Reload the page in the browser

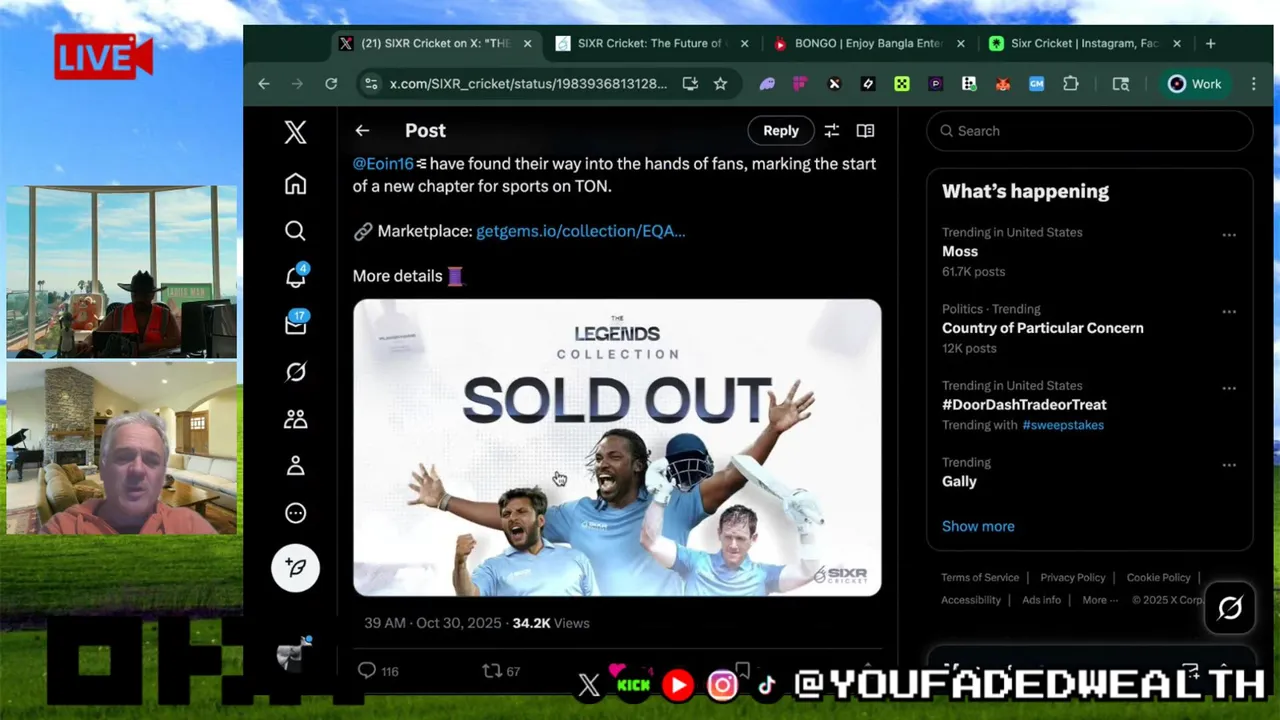[x=331, y=84]
